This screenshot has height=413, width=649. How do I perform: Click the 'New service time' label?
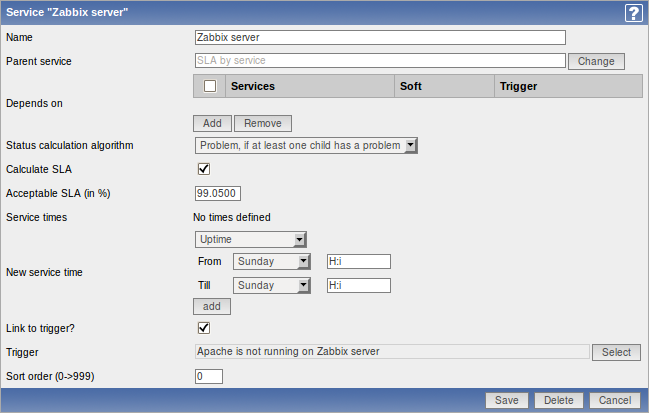tap(44, 272)
